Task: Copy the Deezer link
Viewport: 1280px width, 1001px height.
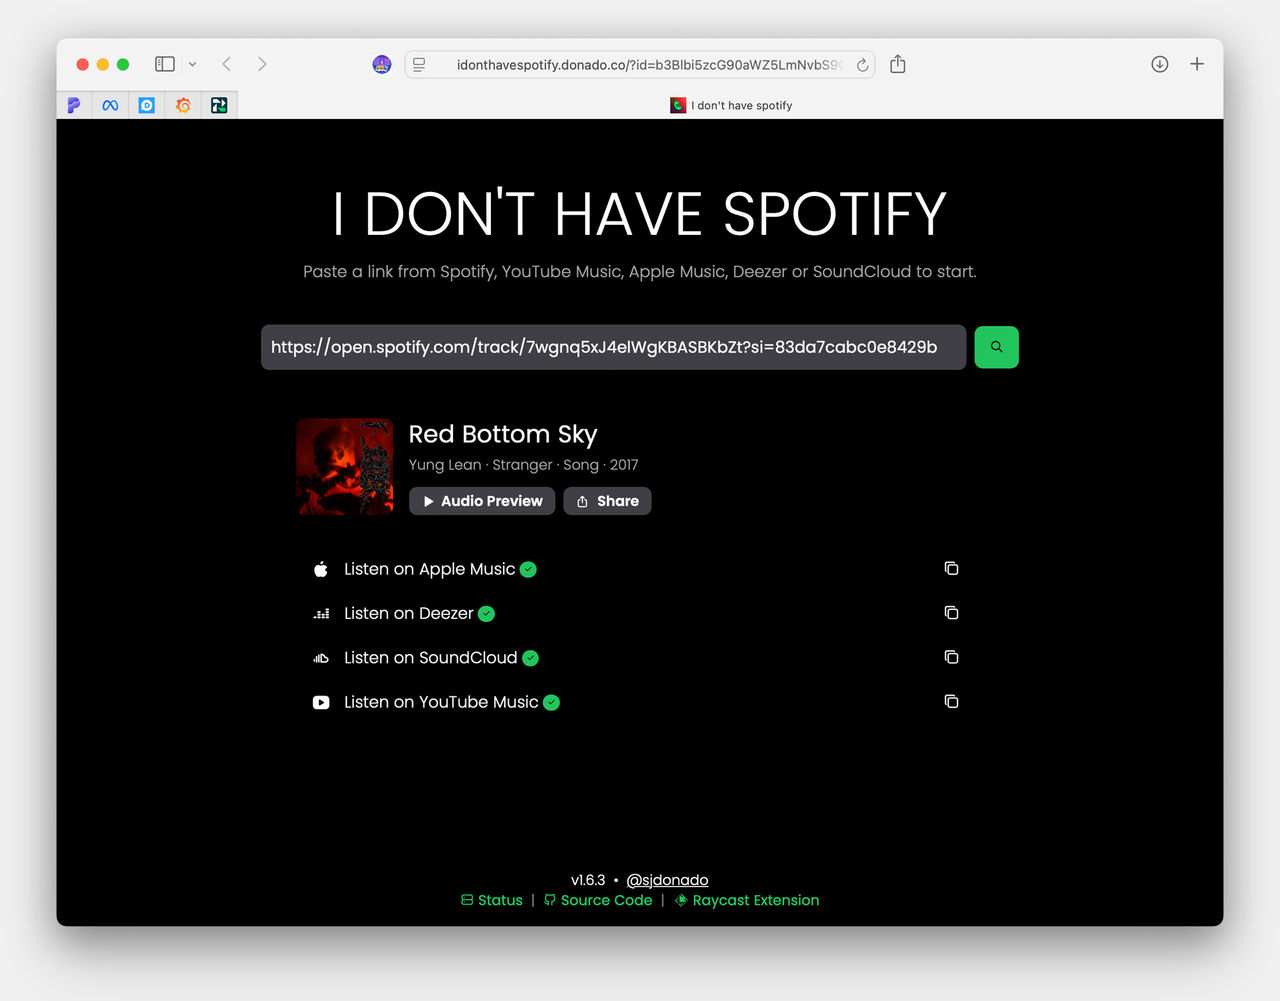Action: click(x=950, y=612)
